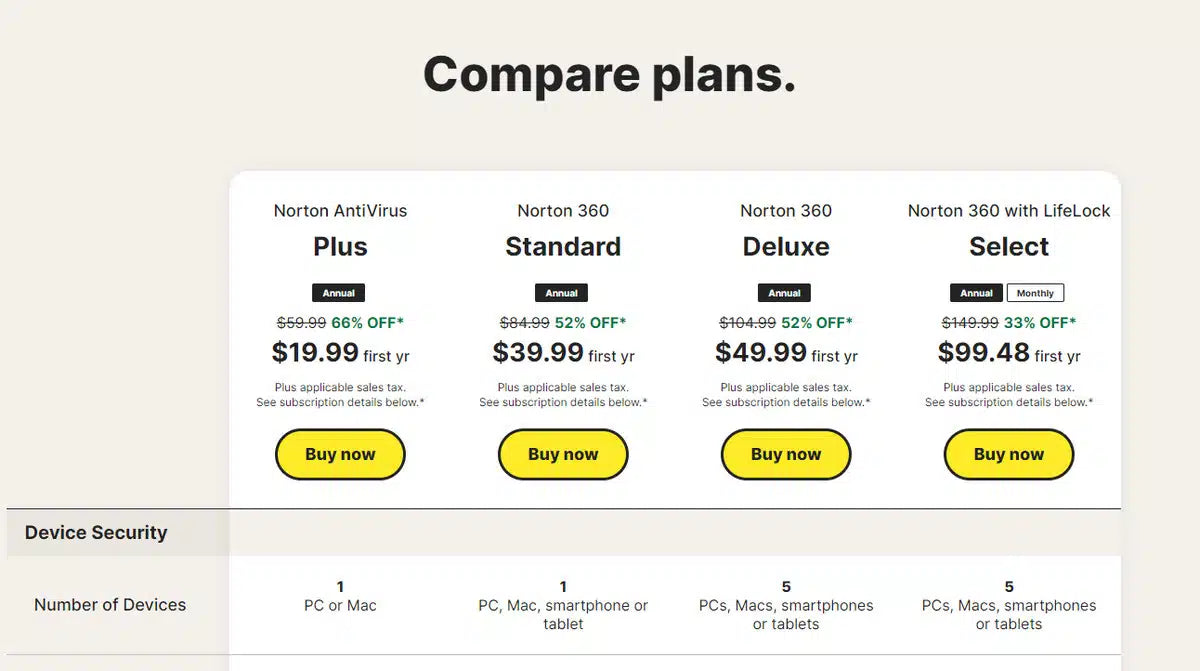
Task: Click the Norton 360 Standard plan title
Action: pyautogui.click(x=563, y=246)
